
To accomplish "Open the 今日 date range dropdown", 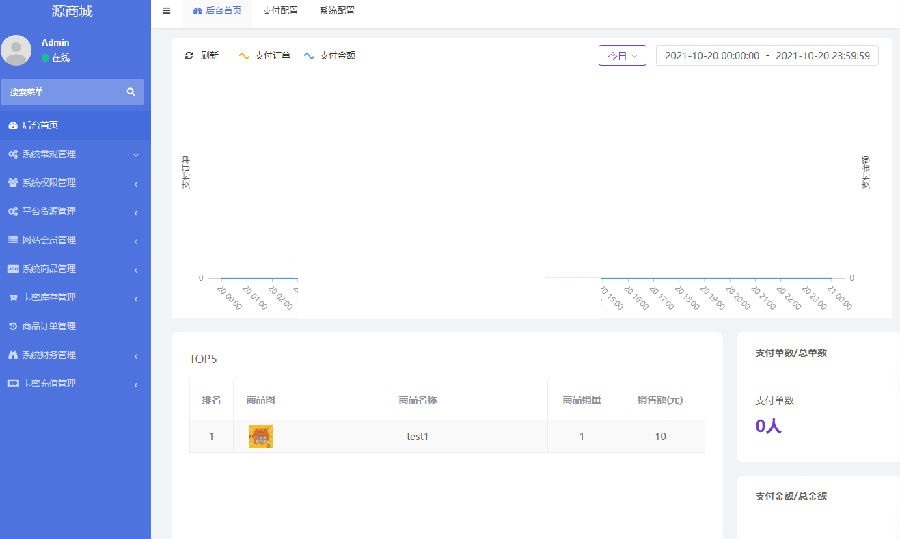I will 622,56.
